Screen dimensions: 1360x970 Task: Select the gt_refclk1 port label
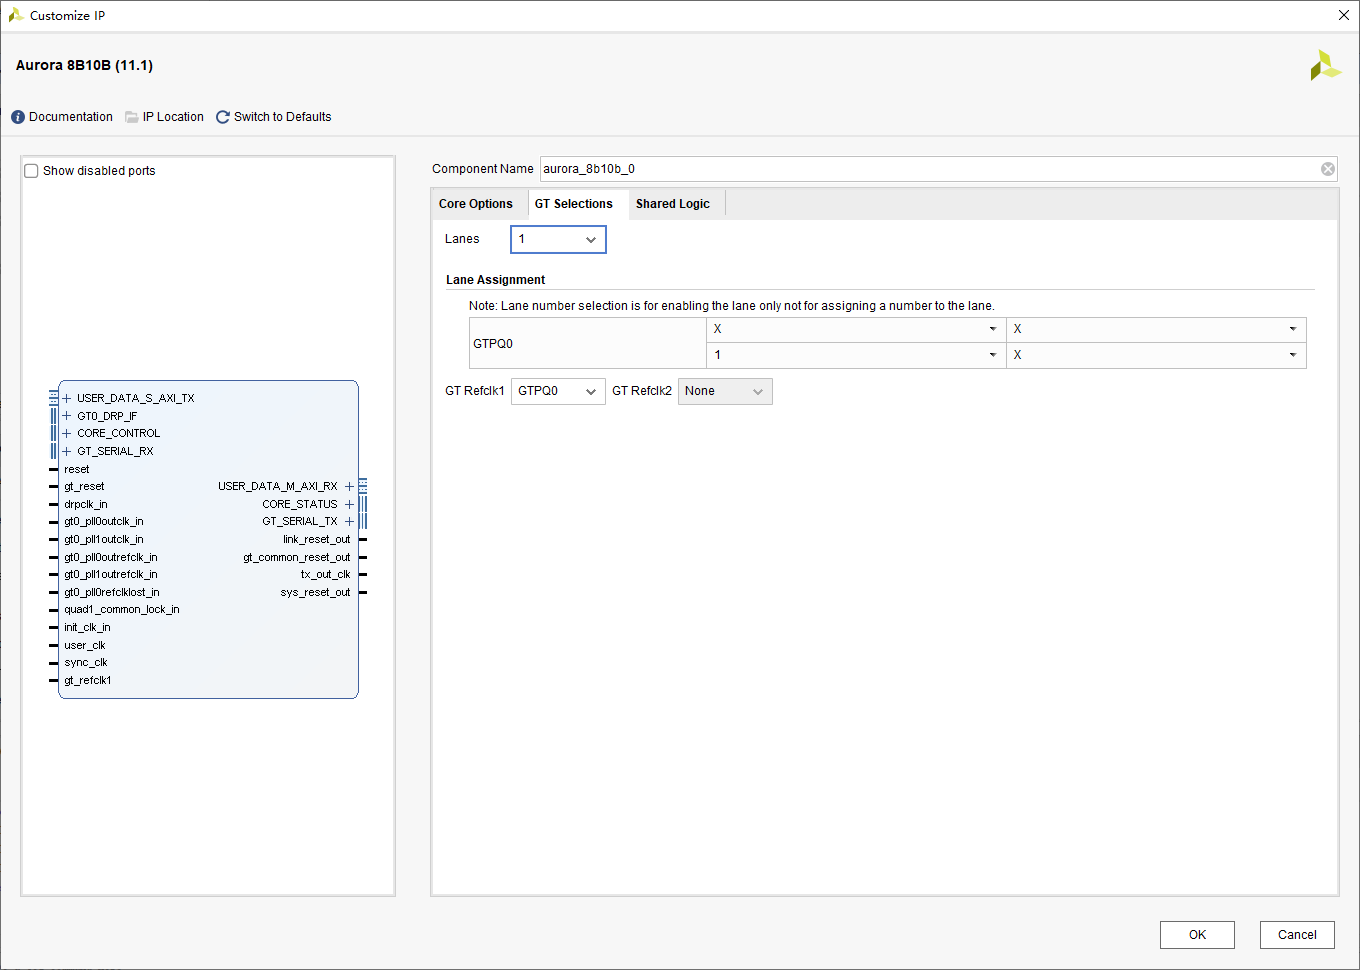pyautogui.click(x=88, y=680)
